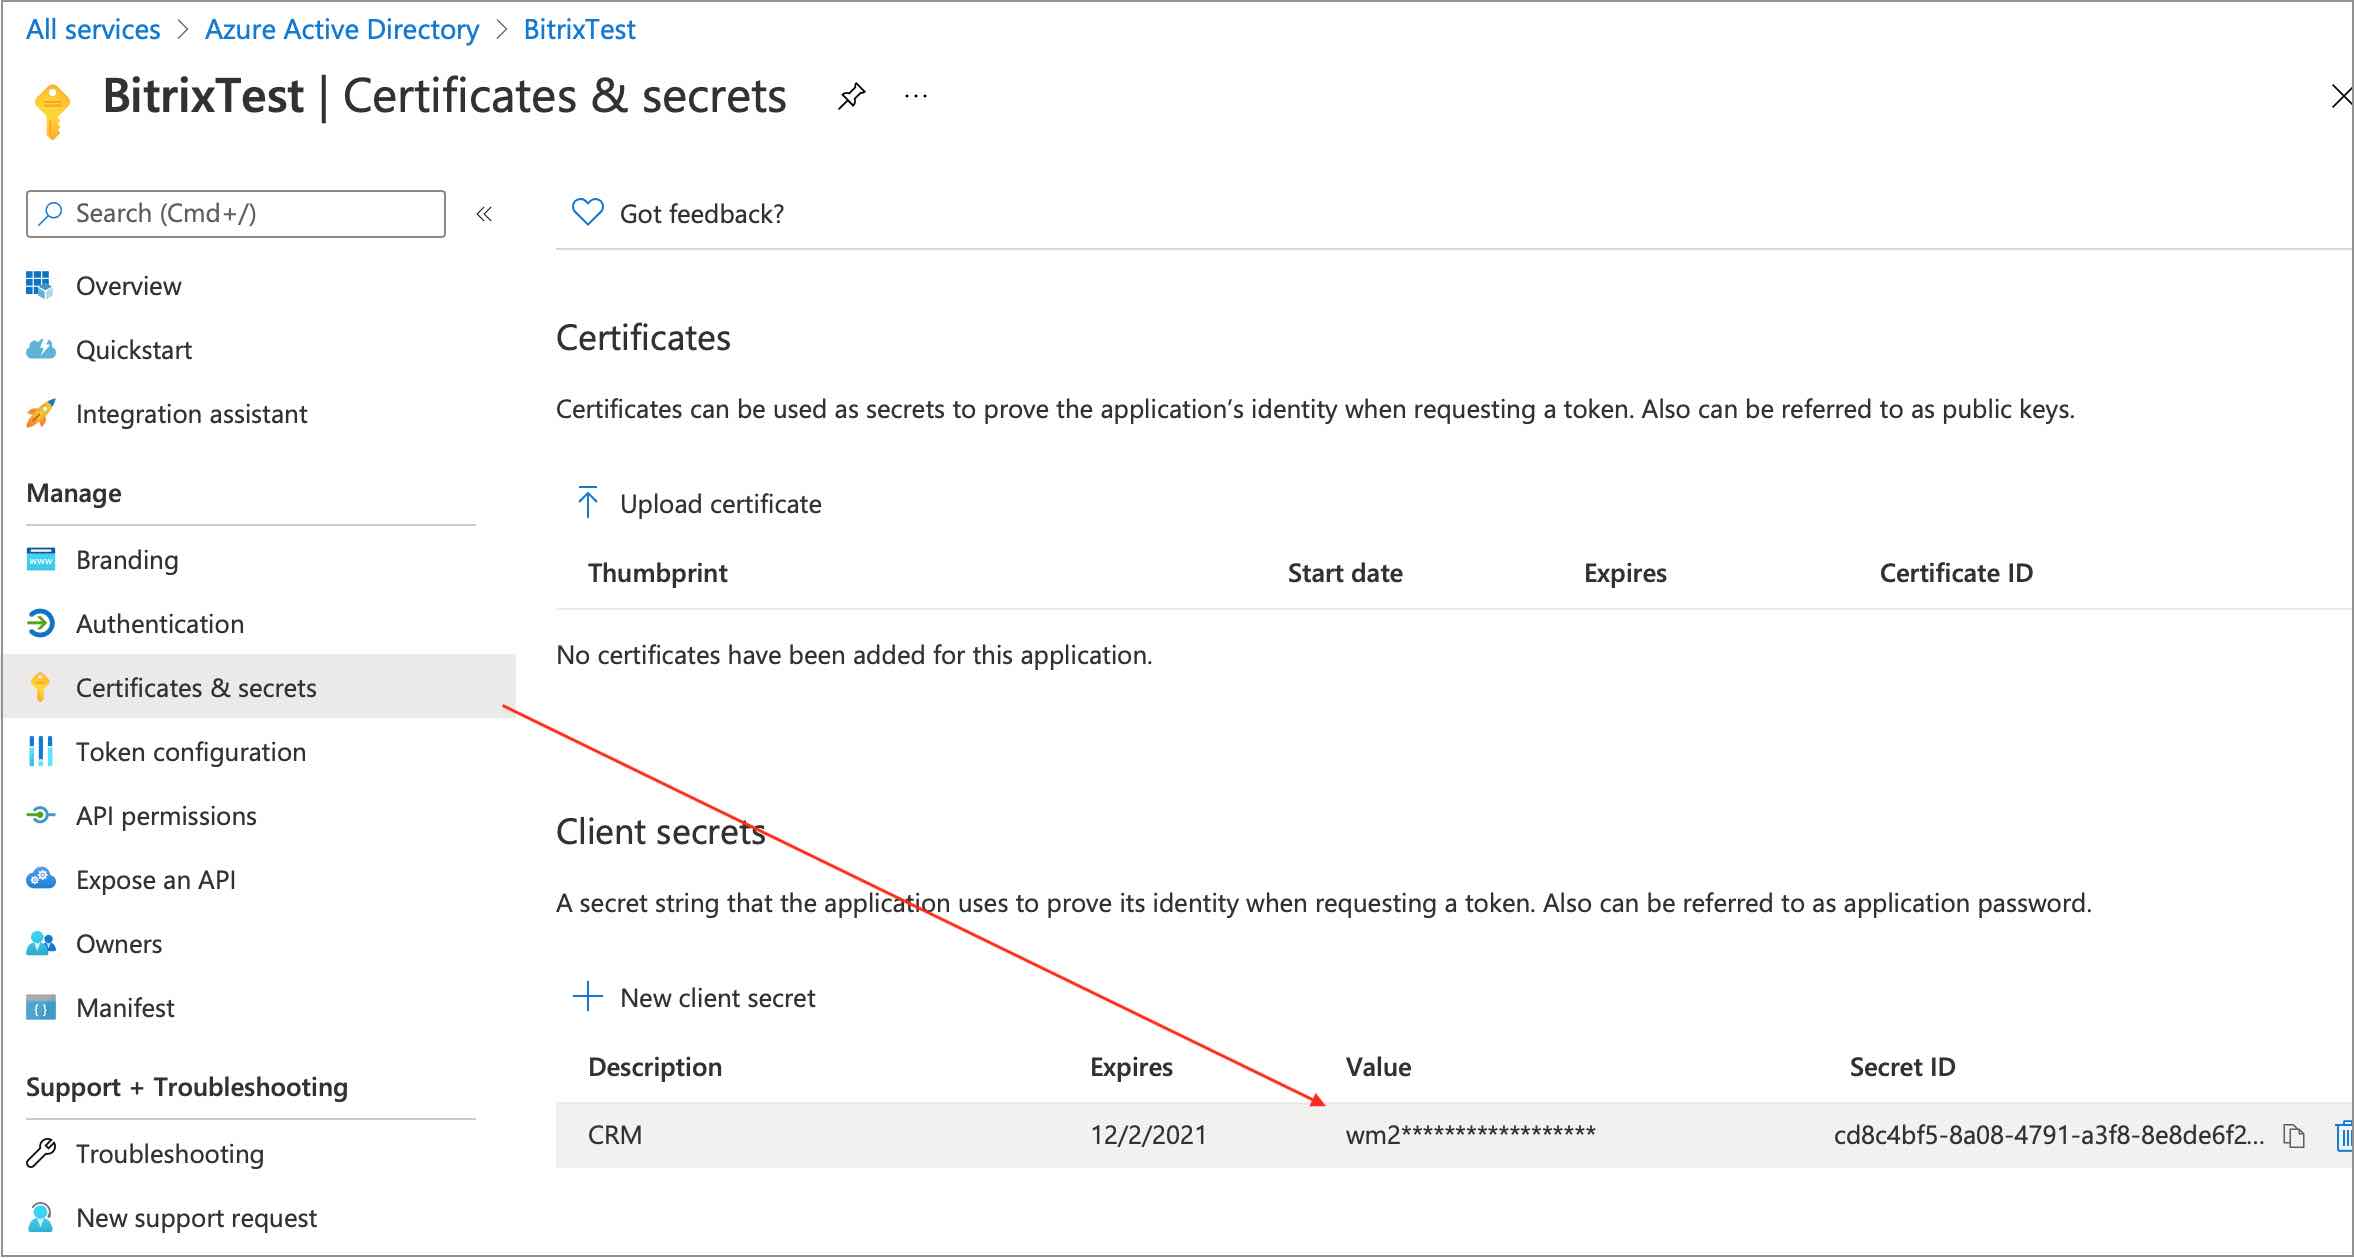Click the Certificate ID column header
2354x1258 pixels.
point(1956,573)
